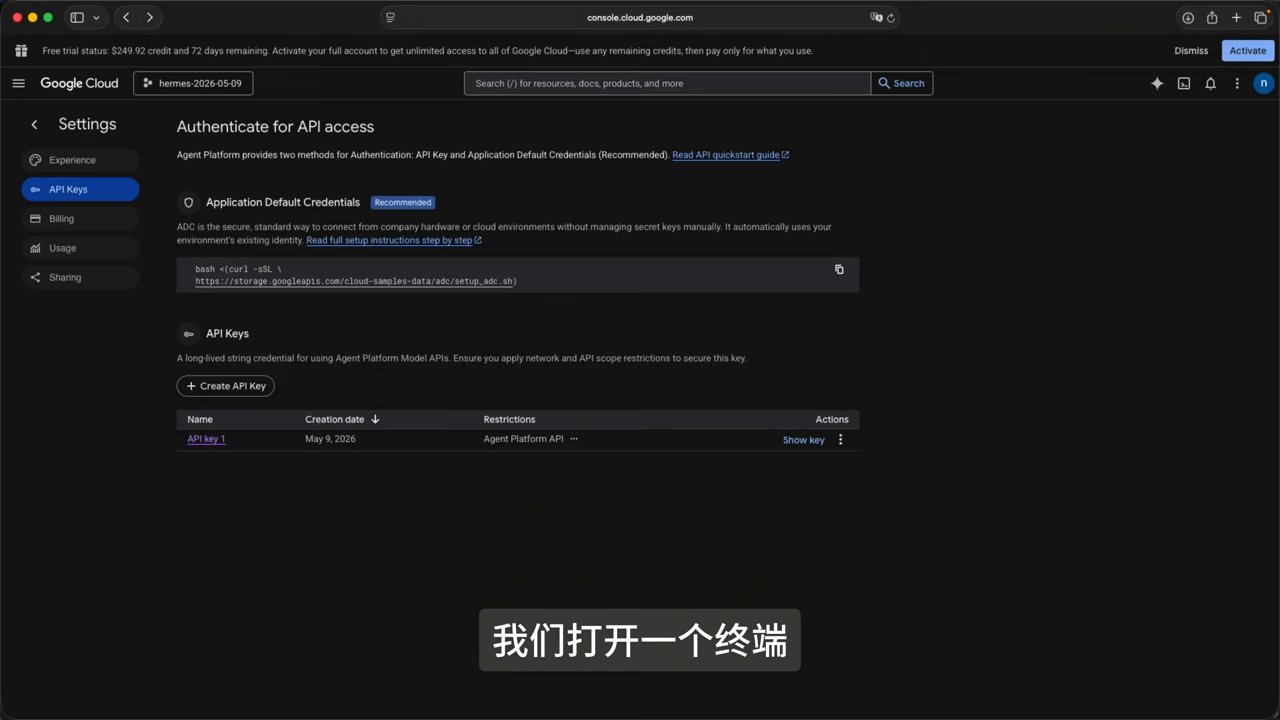Click the page settings icon in the address bar
This screenshot has width=1280, height=720.
pyautogui.click(x=390, y=17)
